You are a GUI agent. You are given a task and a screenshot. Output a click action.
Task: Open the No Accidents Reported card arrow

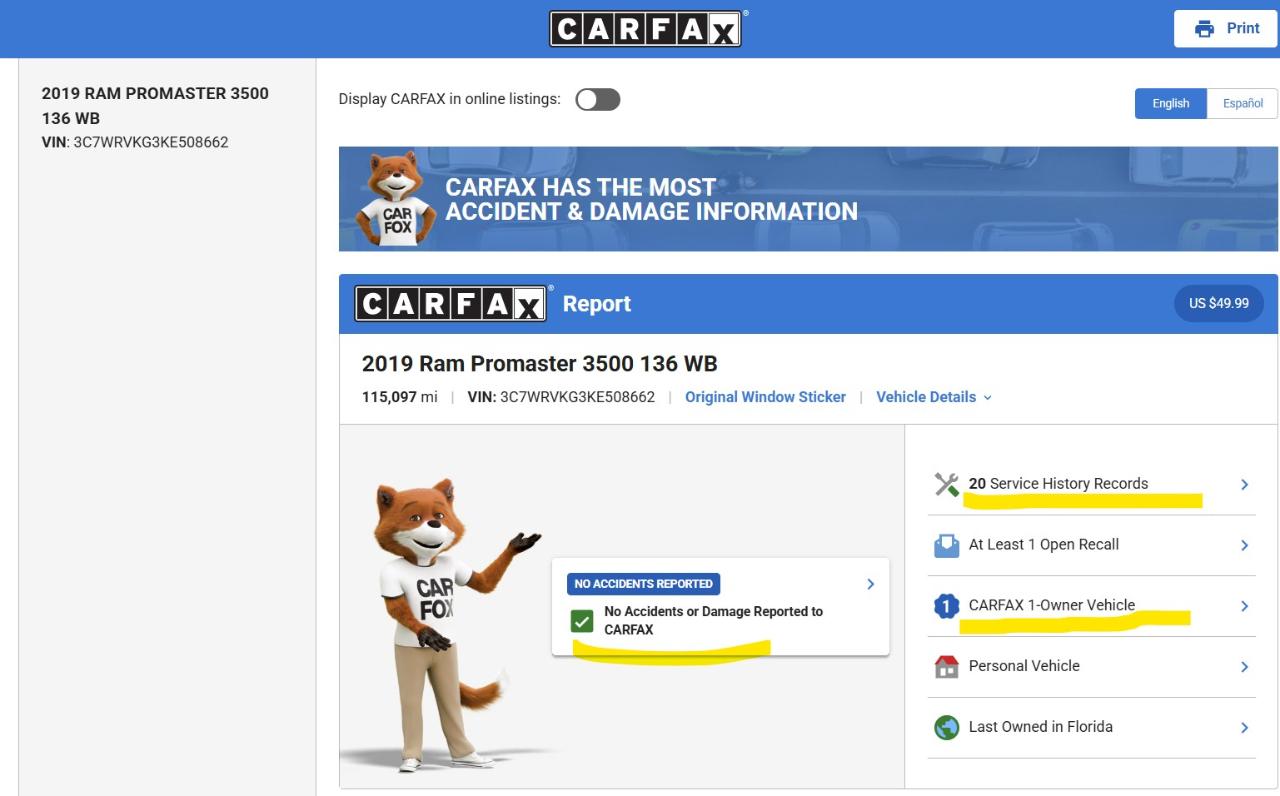(x=870, y=584)
